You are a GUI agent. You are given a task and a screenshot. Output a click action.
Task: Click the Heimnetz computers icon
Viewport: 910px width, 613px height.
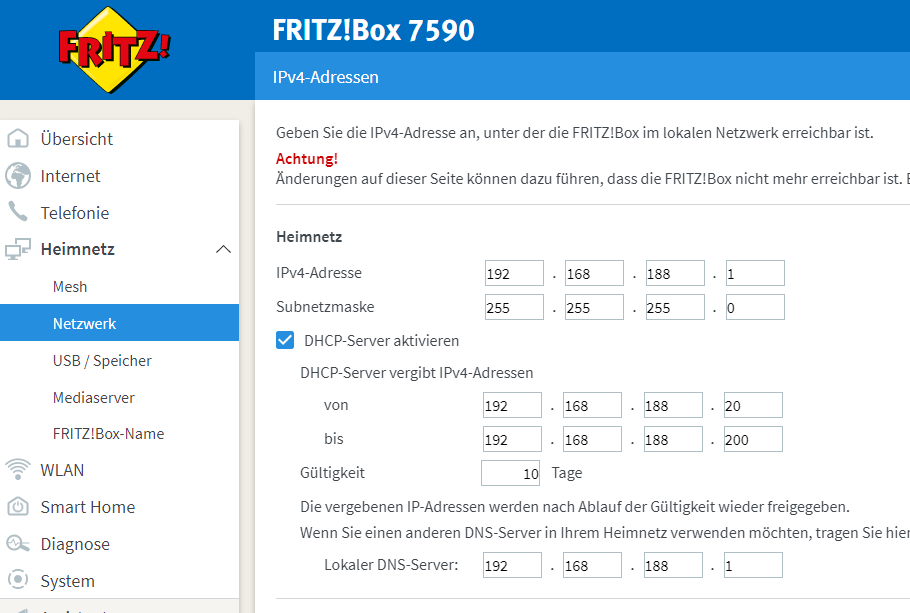(x=18, y=249)
